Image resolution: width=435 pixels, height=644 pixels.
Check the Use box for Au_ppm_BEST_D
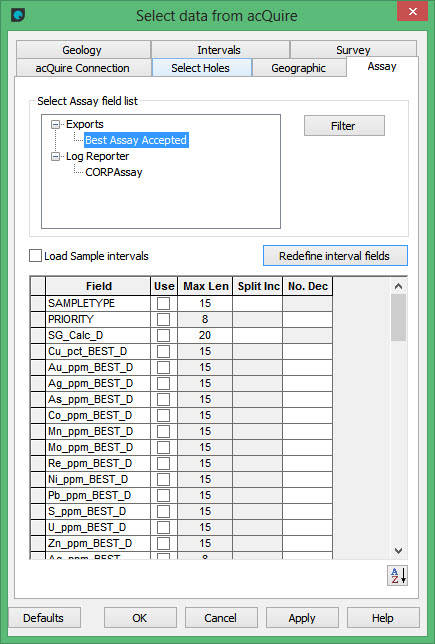coord(163,367)
